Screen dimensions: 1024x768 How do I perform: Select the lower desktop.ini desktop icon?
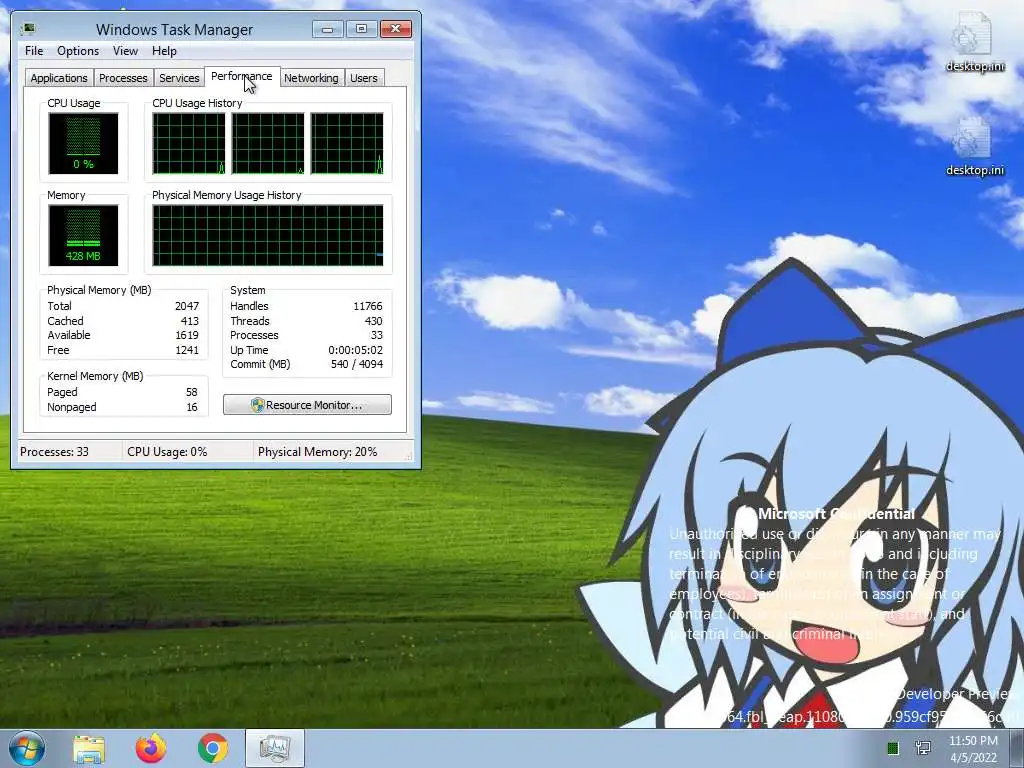974,146
